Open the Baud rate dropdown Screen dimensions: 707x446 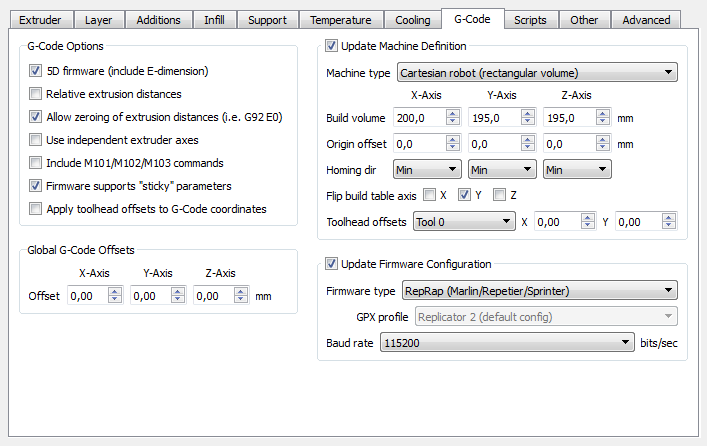pos(504,343)
